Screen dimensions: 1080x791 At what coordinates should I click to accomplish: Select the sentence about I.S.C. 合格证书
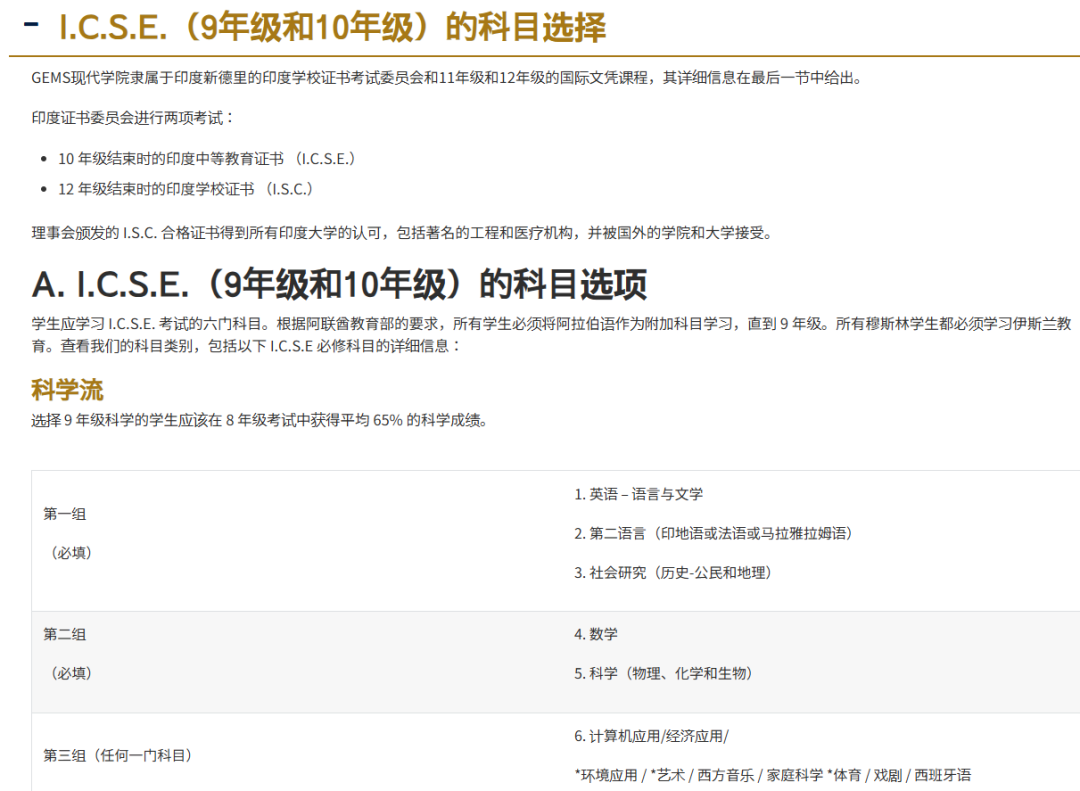pos(400,233)
